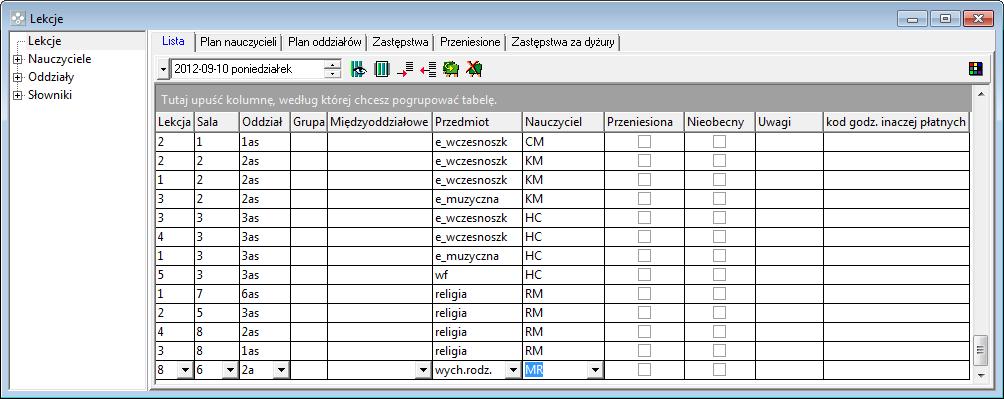Open the Plan oddziałów tab
This screenshot has width=1004, height=399.
325,42
